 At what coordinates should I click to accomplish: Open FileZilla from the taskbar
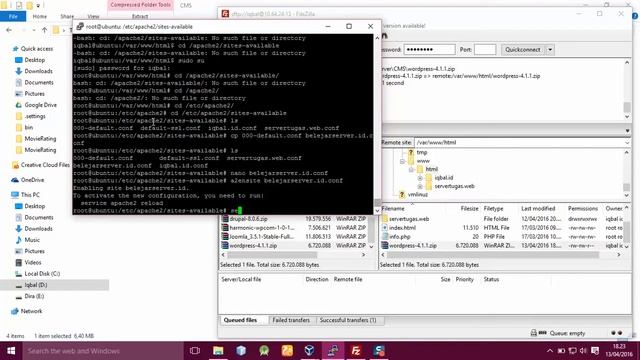[356, 351]
